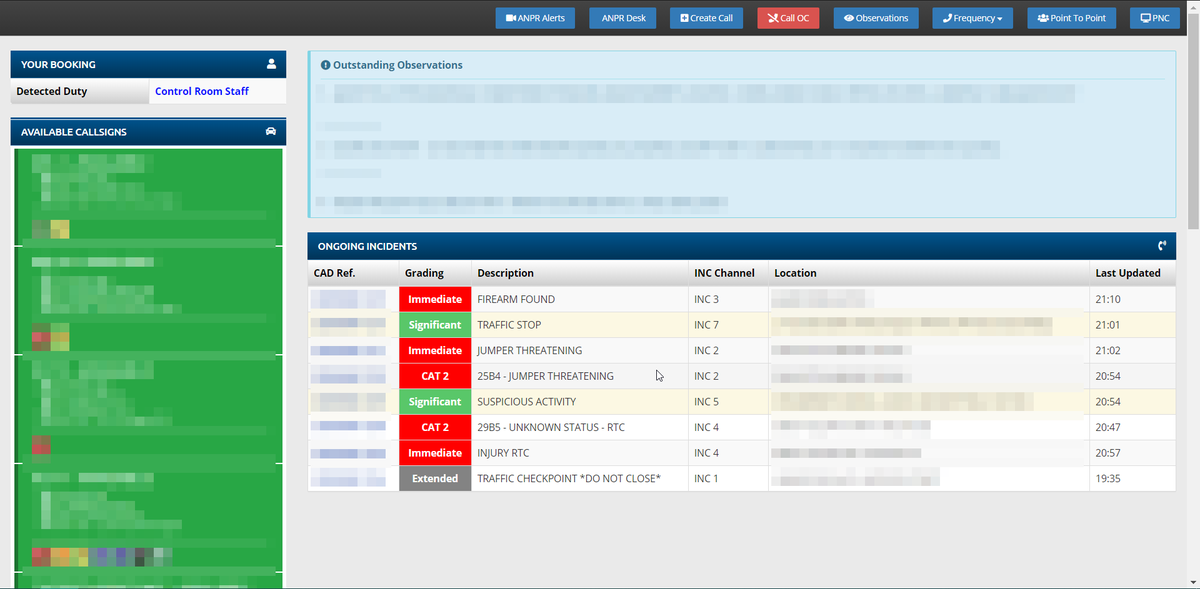Image resolution: width=1200 pixels, height=589 pixels.
Task: Expand the Frequency dropdown
Action: pos(973,18)
